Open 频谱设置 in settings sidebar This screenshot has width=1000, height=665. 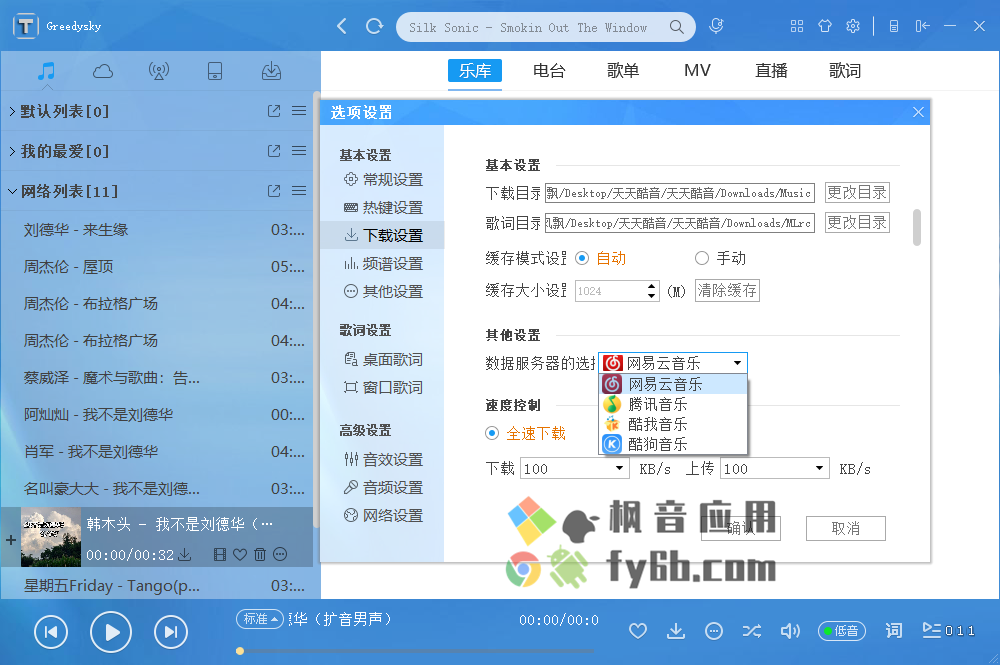pyautogui.click(x=383, y=264)
